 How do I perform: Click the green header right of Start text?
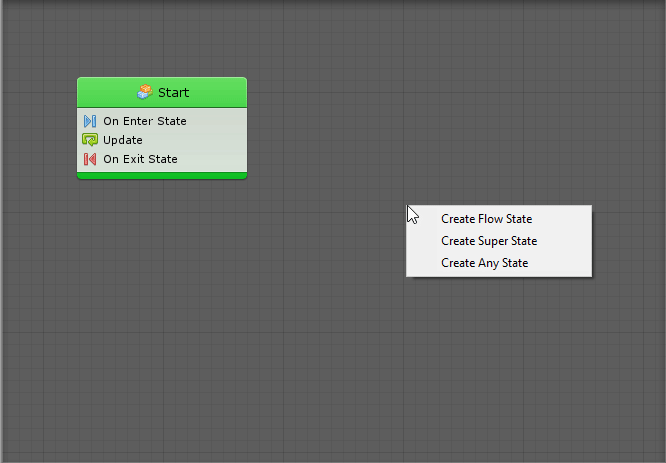click(218, 92)
